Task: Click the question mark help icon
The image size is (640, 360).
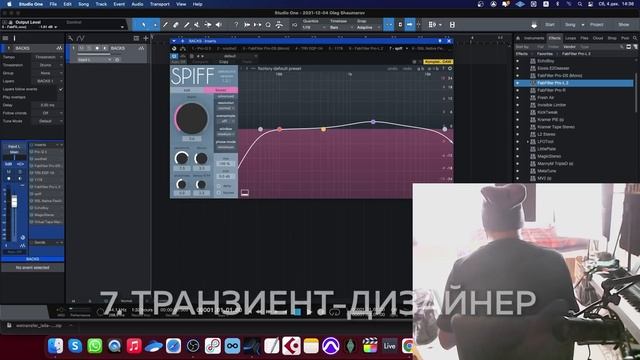Action: (236, 25)
